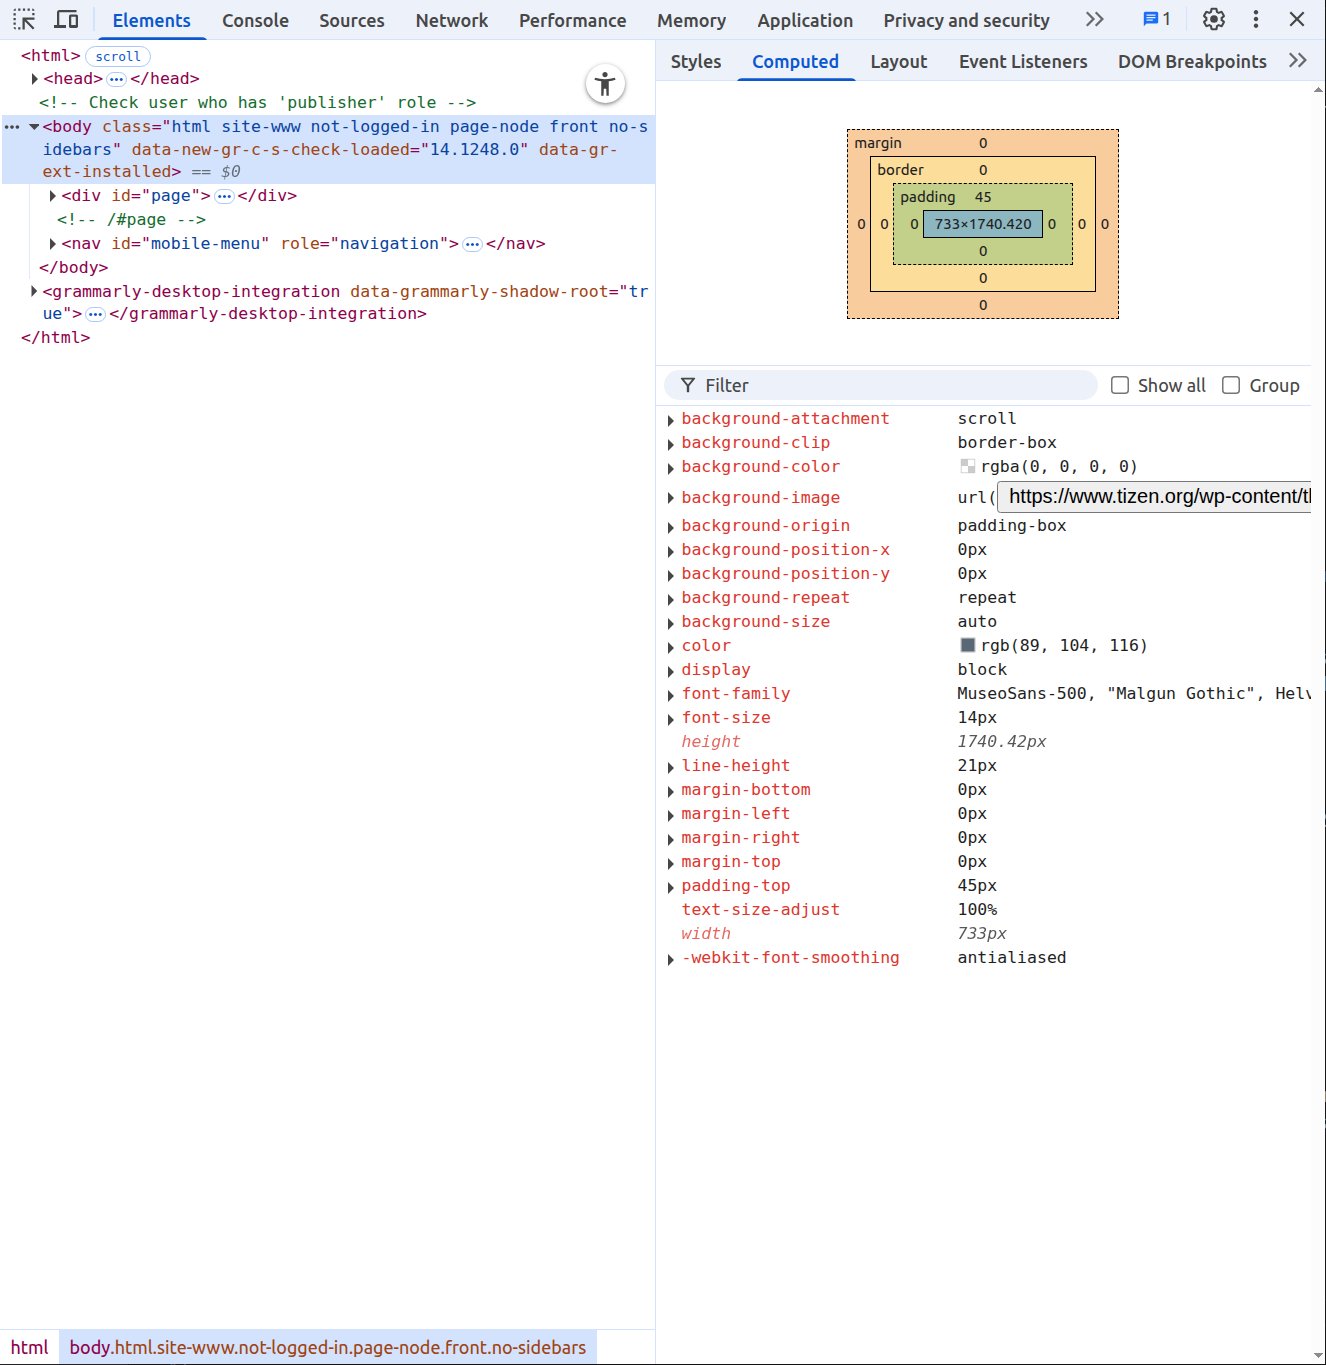Switch to the Console tab
This screenshot has width=1326, height=1365.
tap(255, 20)
